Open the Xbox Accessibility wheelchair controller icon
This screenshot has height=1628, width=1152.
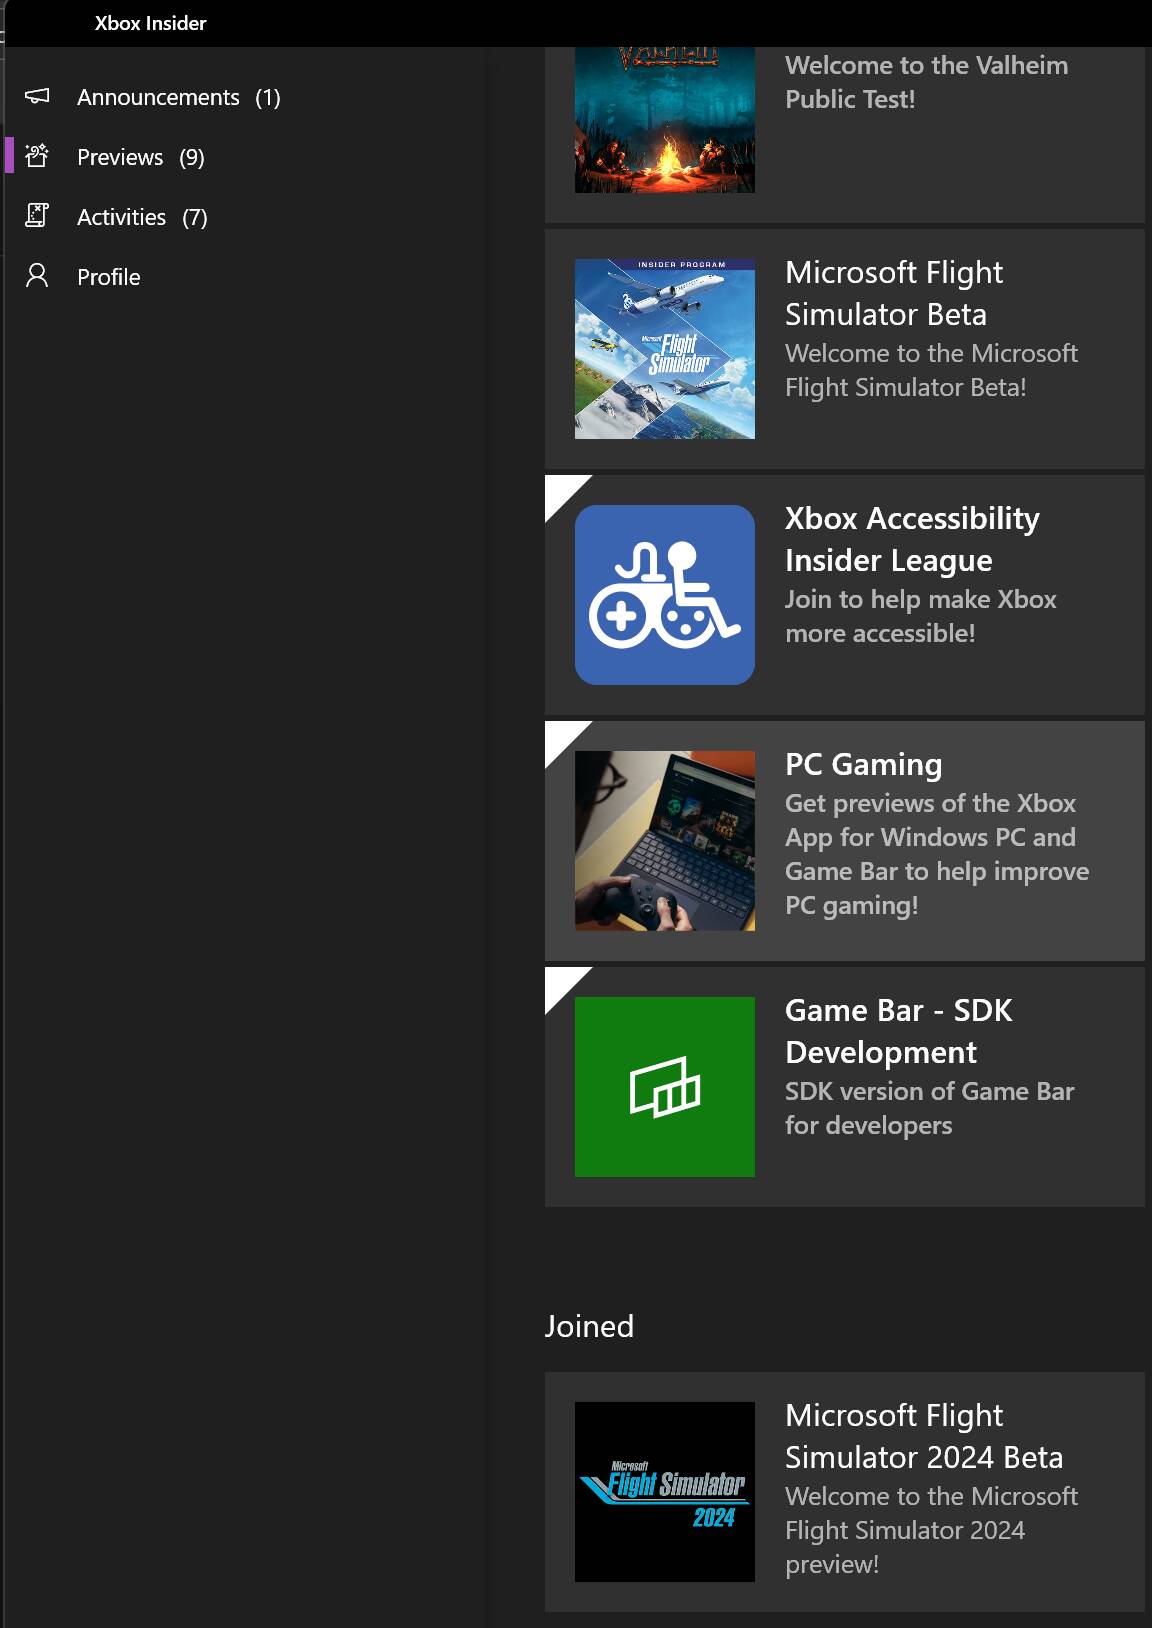coord(664,595)
